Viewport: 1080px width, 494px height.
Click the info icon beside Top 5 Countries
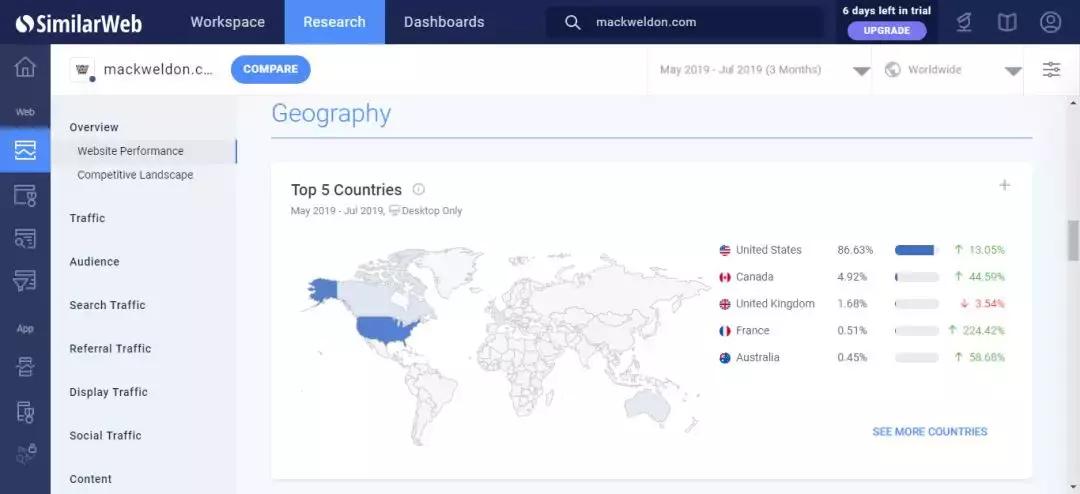pyautogui.click(x=419, y=189)
